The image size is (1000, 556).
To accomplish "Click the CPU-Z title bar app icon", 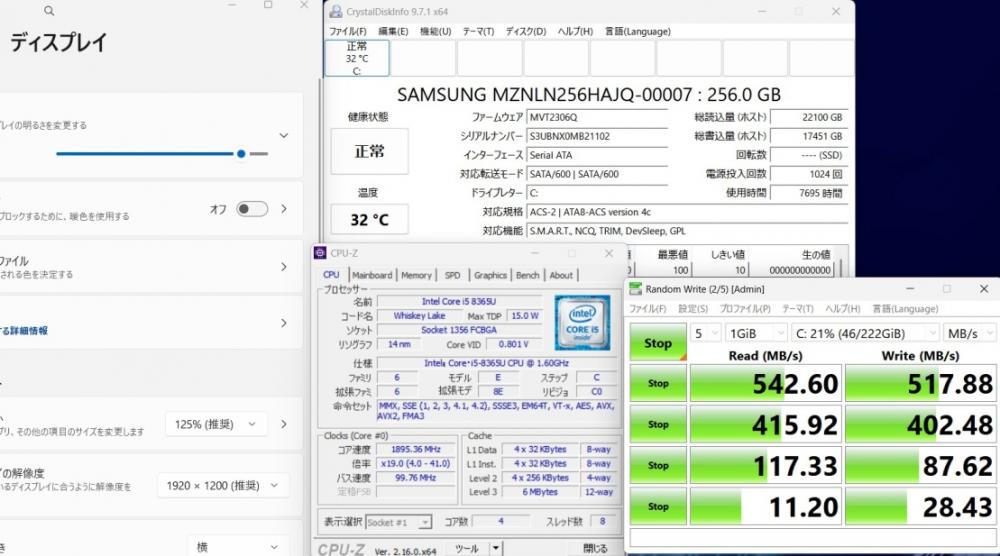I will coord(320,253).
